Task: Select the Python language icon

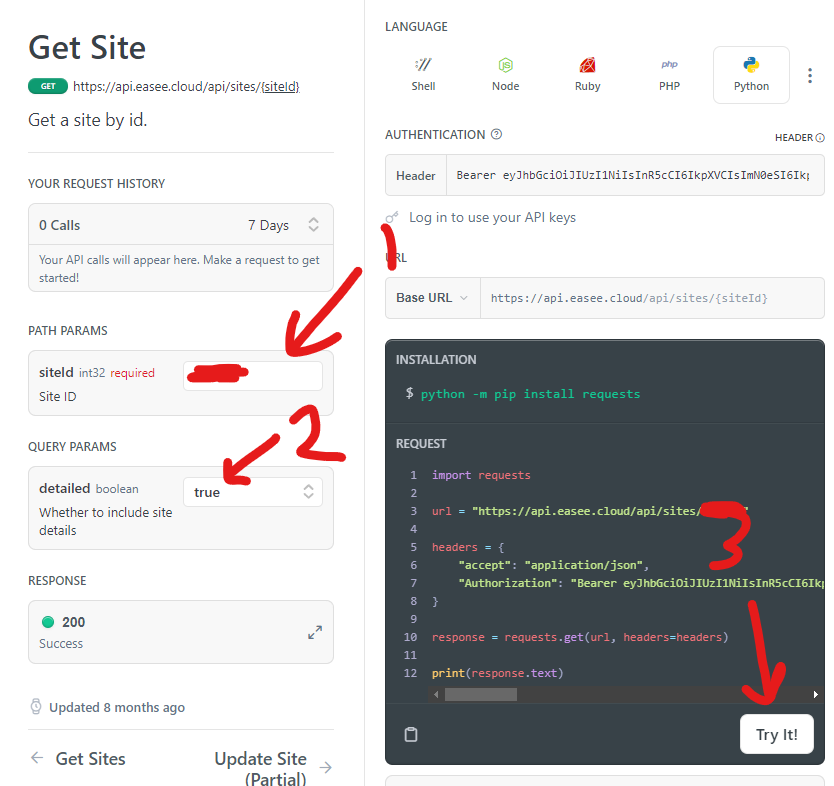Action: 751,73
